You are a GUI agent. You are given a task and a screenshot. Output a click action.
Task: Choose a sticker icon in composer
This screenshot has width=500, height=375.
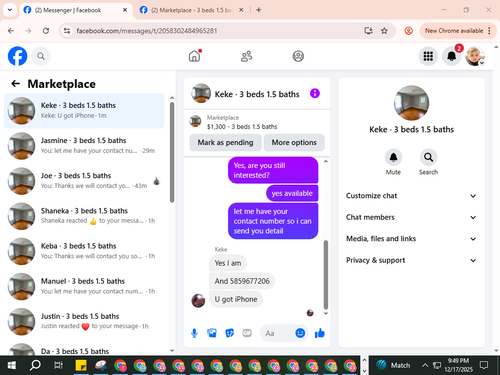[229, 333]
